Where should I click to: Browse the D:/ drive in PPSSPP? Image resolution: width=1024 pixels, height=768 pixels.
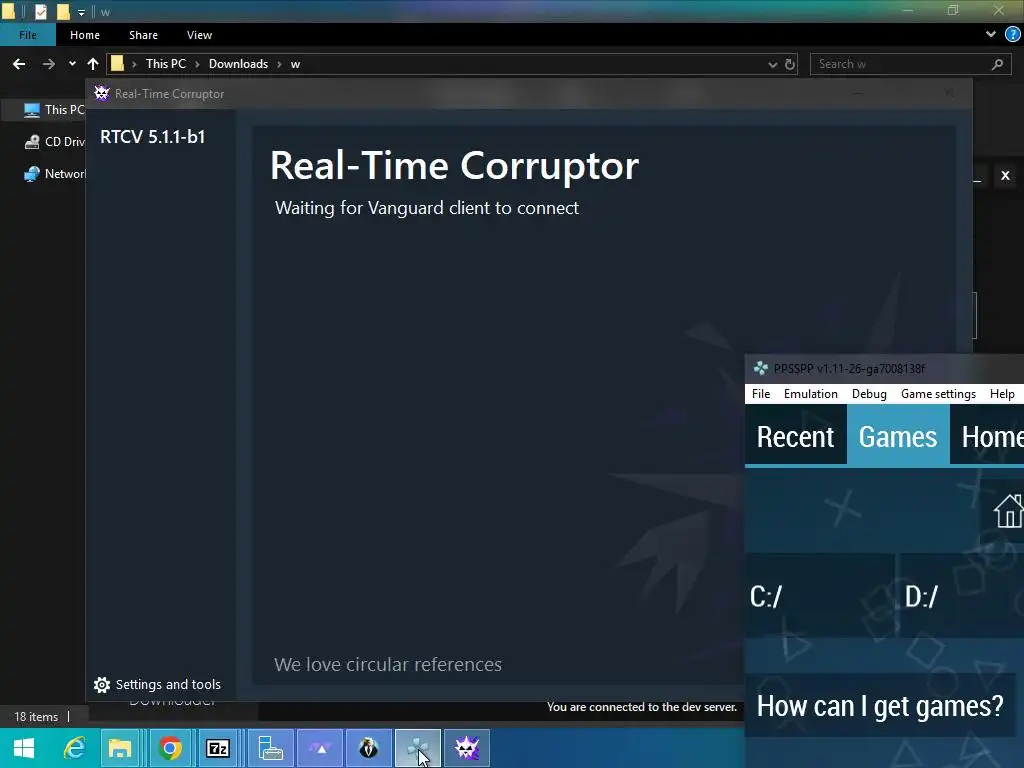(961, 596)
